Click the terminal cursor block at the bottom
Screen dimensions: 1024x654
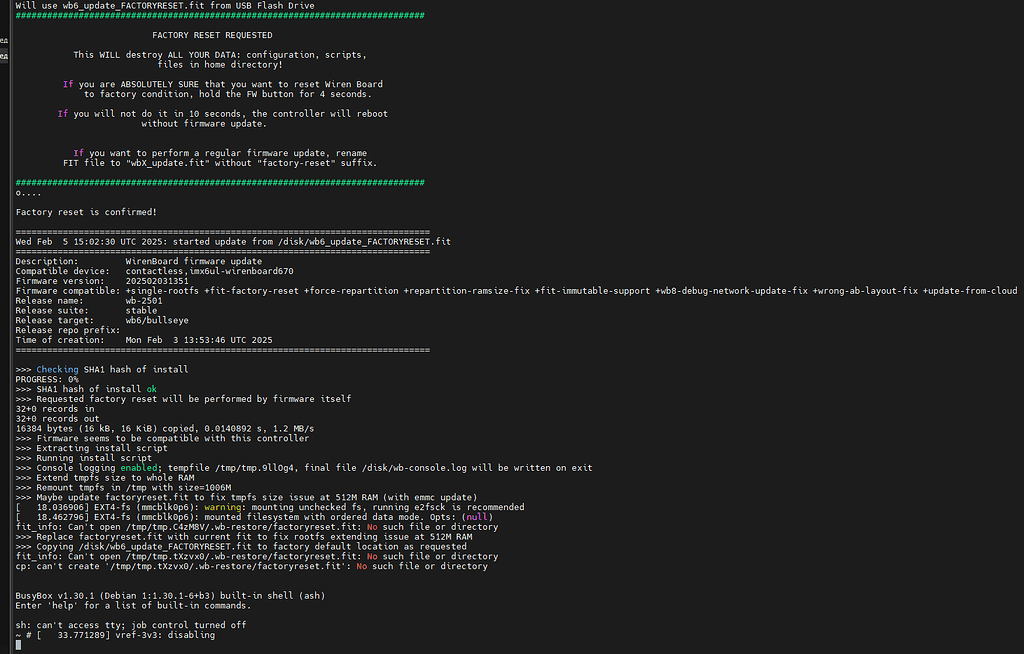point(19,645)
